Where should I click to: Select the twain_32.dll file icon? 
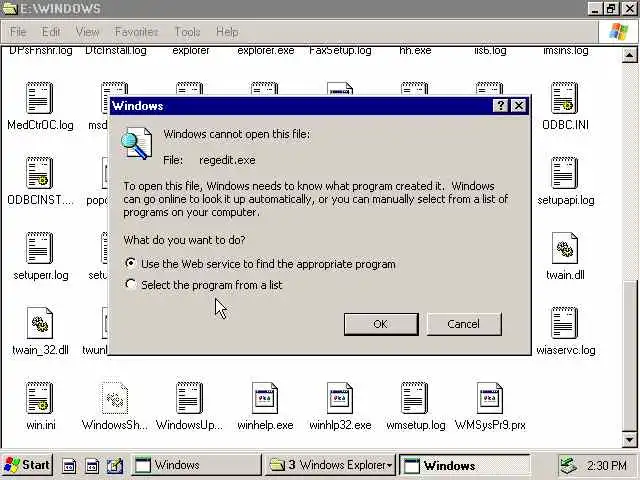pos(40,323)
